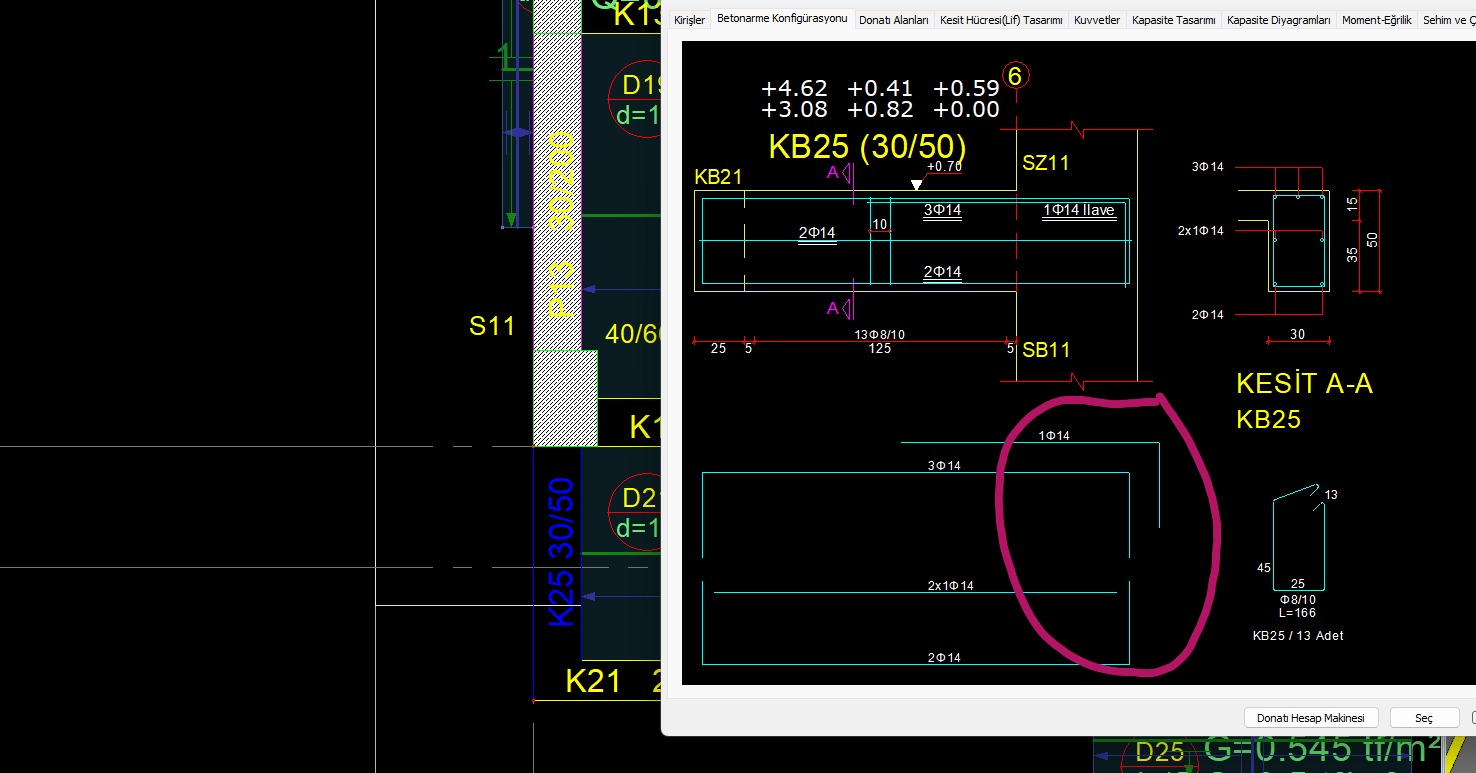Click the 35 dimension beside the section

pos(1353,255)
